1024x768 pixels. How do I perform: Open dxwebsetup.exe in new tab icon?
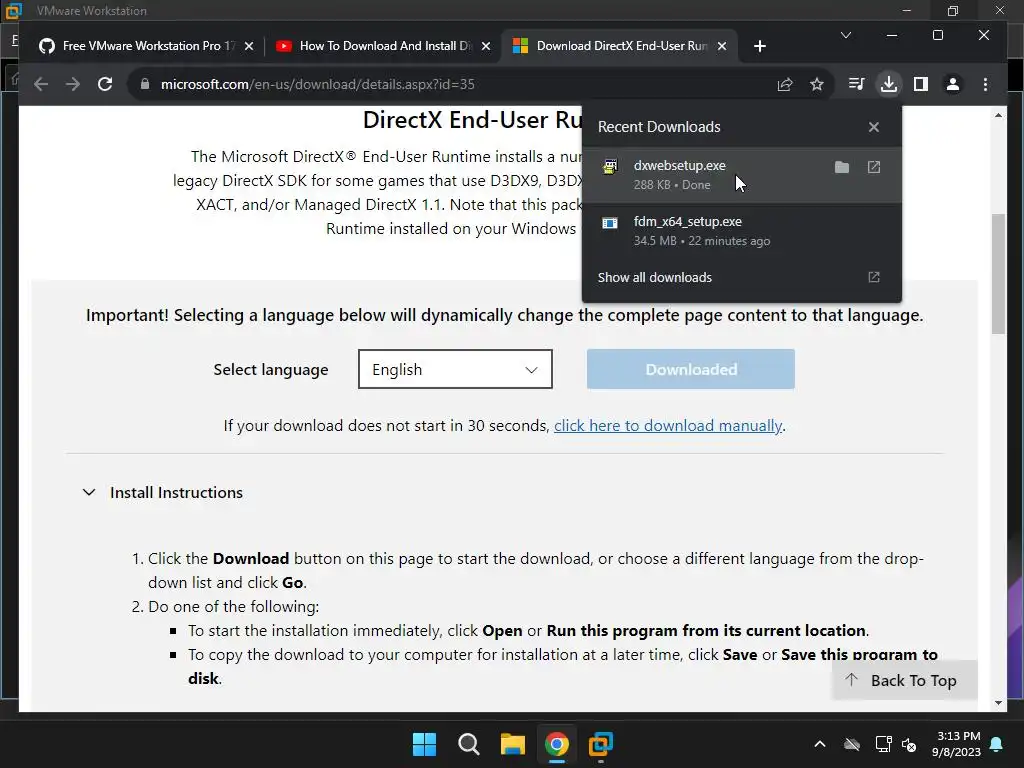pyautogui.click(x=874, y=167)
